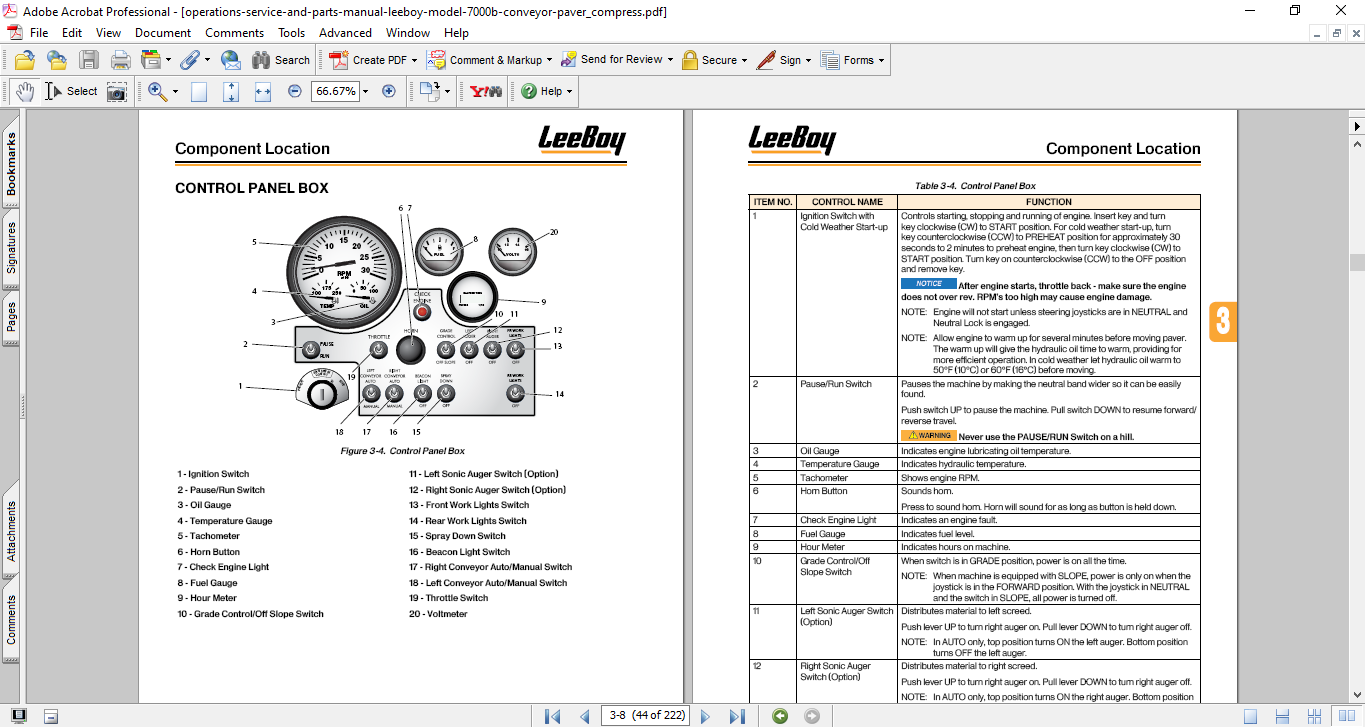Open the zoom percentage dropdown
Viewport: 1365px width, 727px height.
(365, 91)
